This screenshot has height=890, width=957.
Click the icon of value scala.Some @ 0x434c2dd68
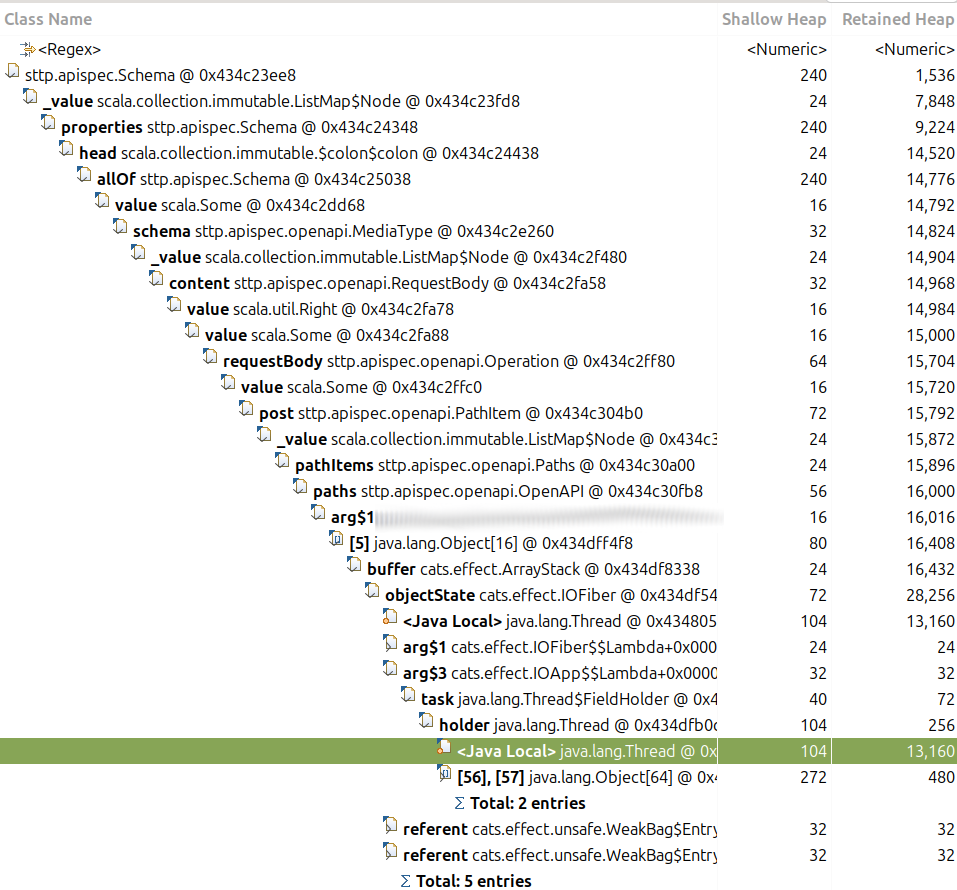[x=102, y=201]
